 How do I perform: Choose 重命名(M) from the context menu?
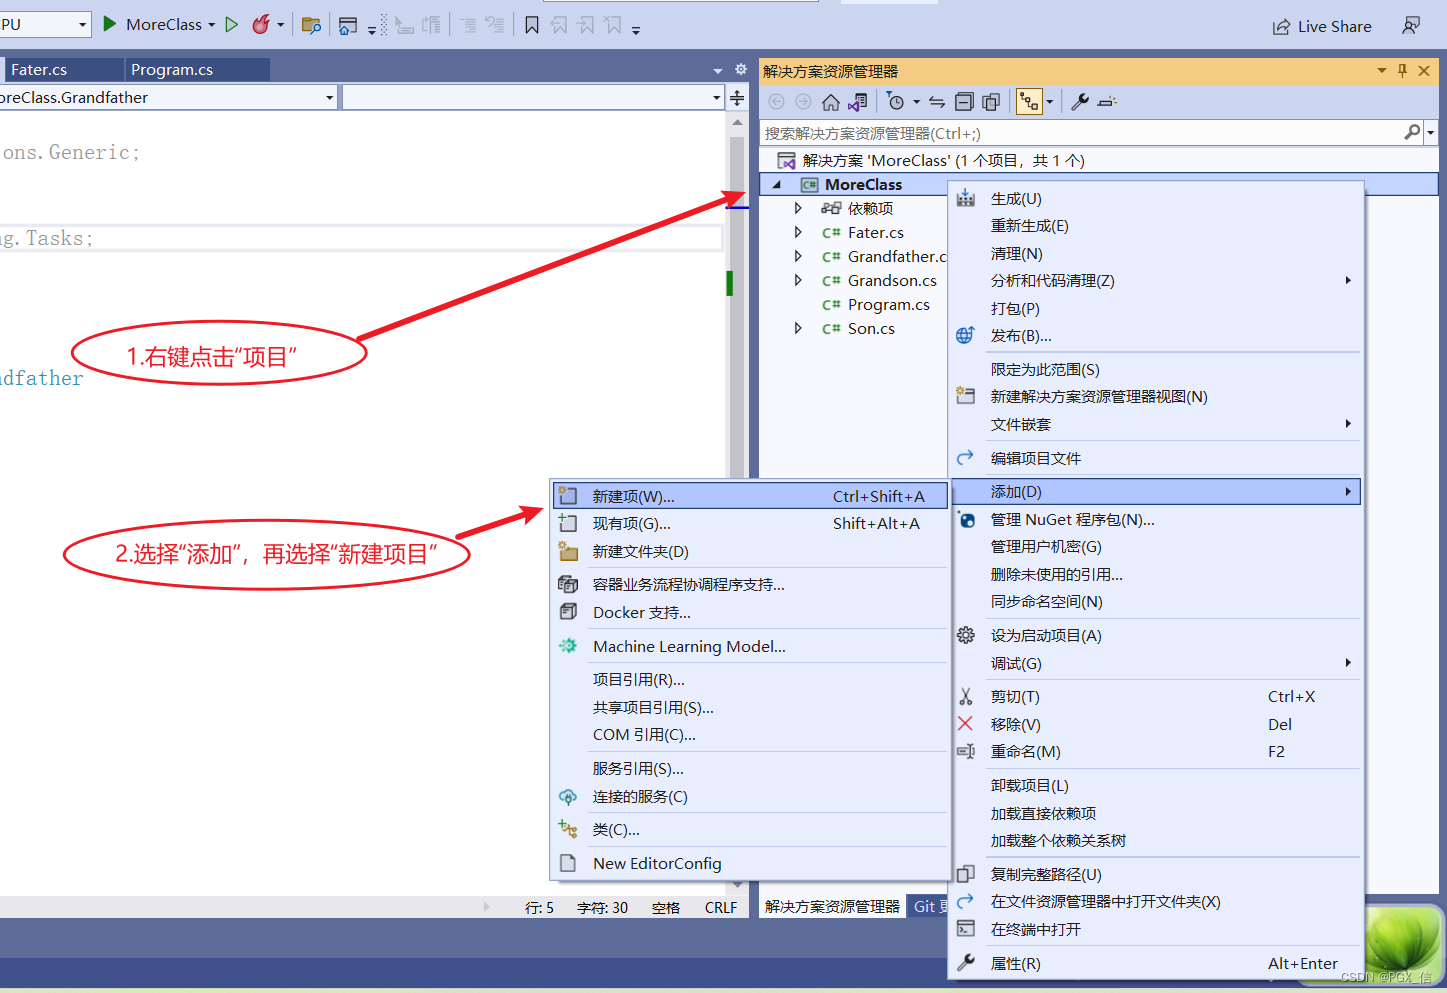1156,751
